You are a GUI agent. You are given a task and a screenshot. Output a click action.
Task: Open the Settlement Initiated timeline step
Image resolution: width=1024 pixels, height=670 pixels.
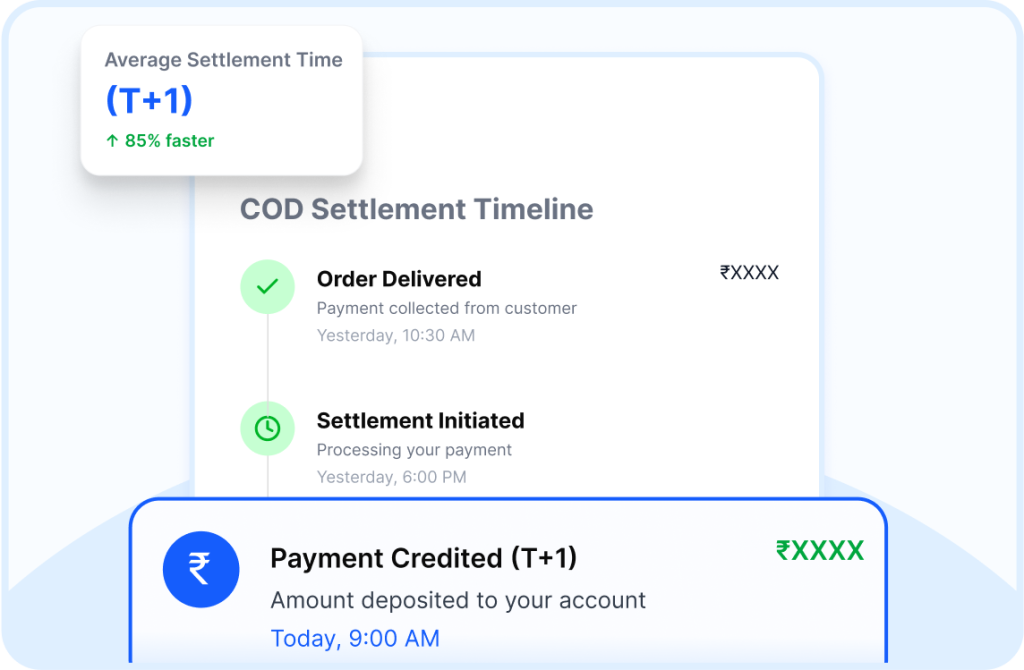coord(420,421)
